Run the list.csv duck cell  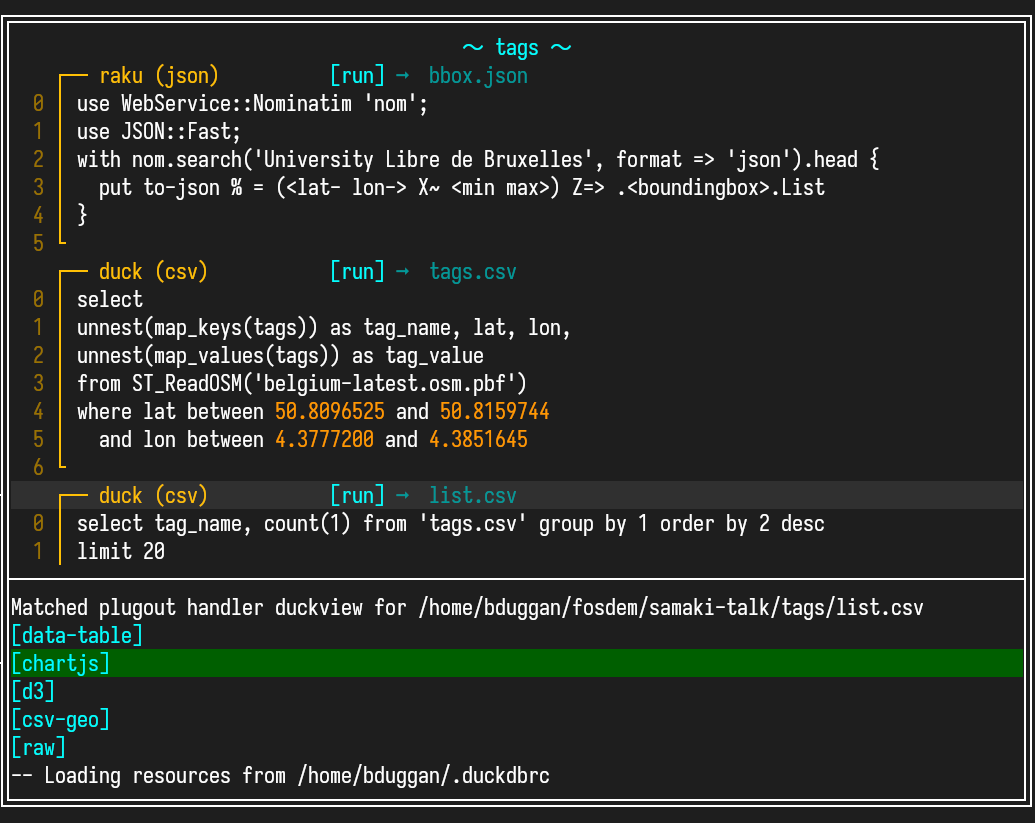point(356,496)
